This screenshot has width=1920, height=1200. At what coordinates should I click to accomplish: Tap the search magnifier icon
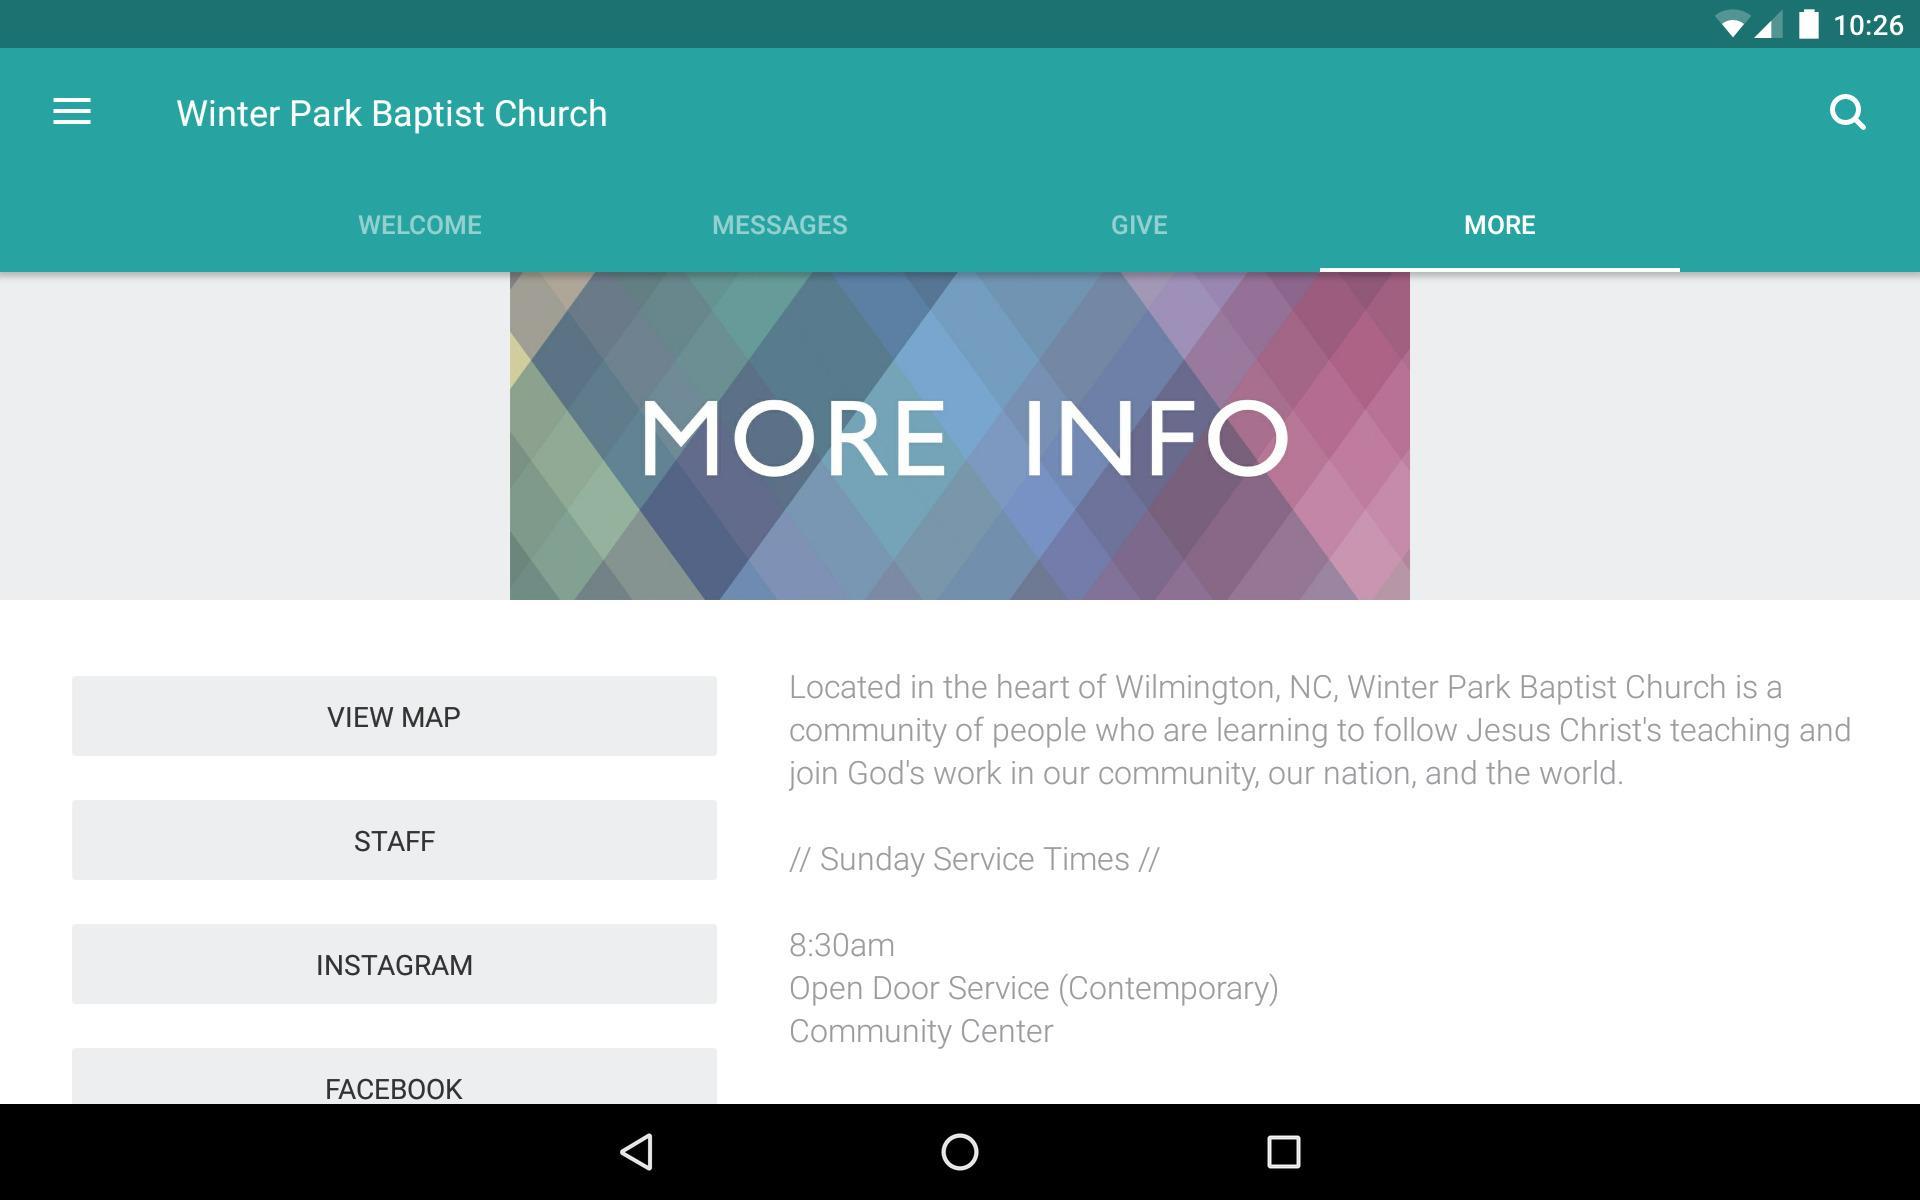pyautogui.click(x=1847, y=113)
